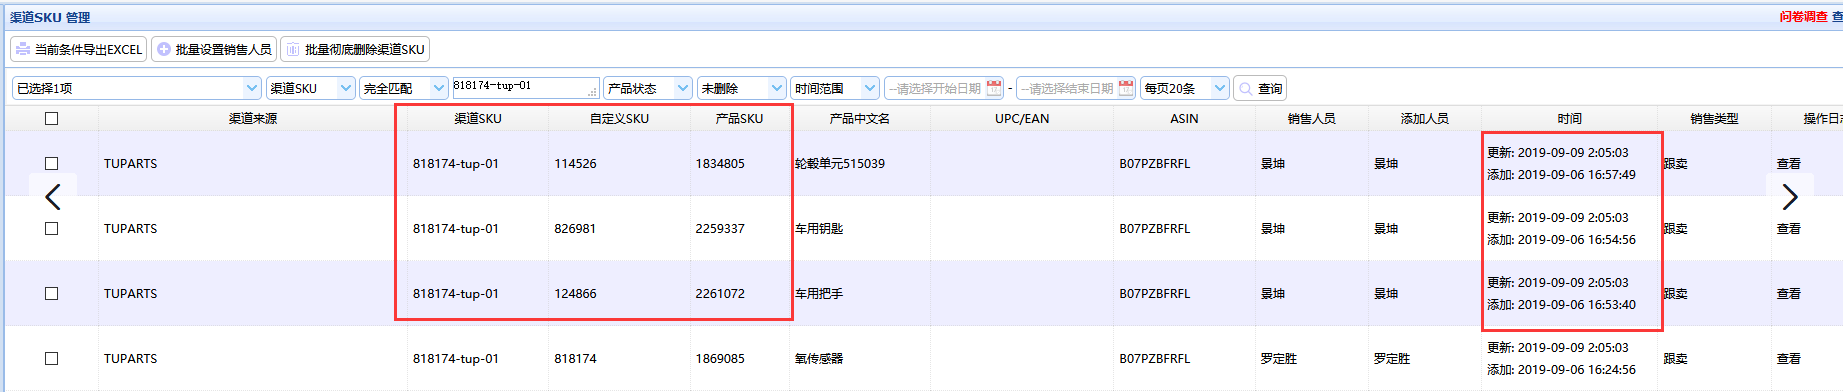Click the 产品中文名 column header
The width and height of the screenshot is (1843, 392).
click(x=860, y=118)
